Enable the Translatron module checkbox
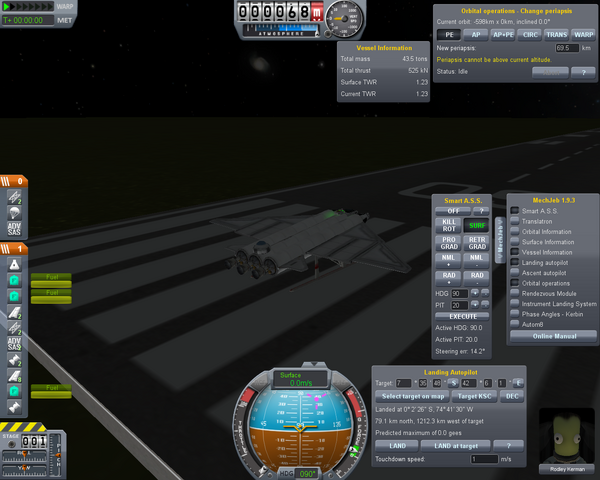Viewport: 600px width, 480px height. click(x=515, y=221)
